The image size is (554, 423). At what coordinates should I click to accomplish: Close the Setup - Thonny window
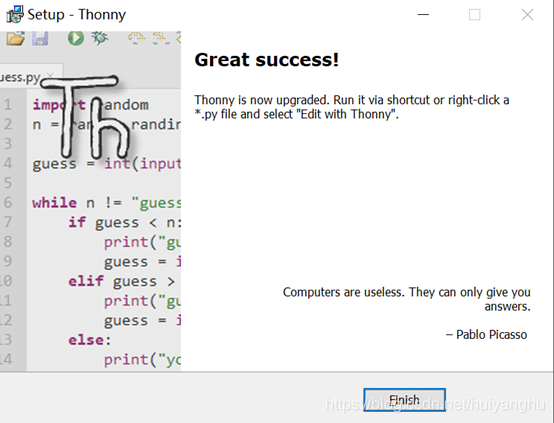click(527, 14)
